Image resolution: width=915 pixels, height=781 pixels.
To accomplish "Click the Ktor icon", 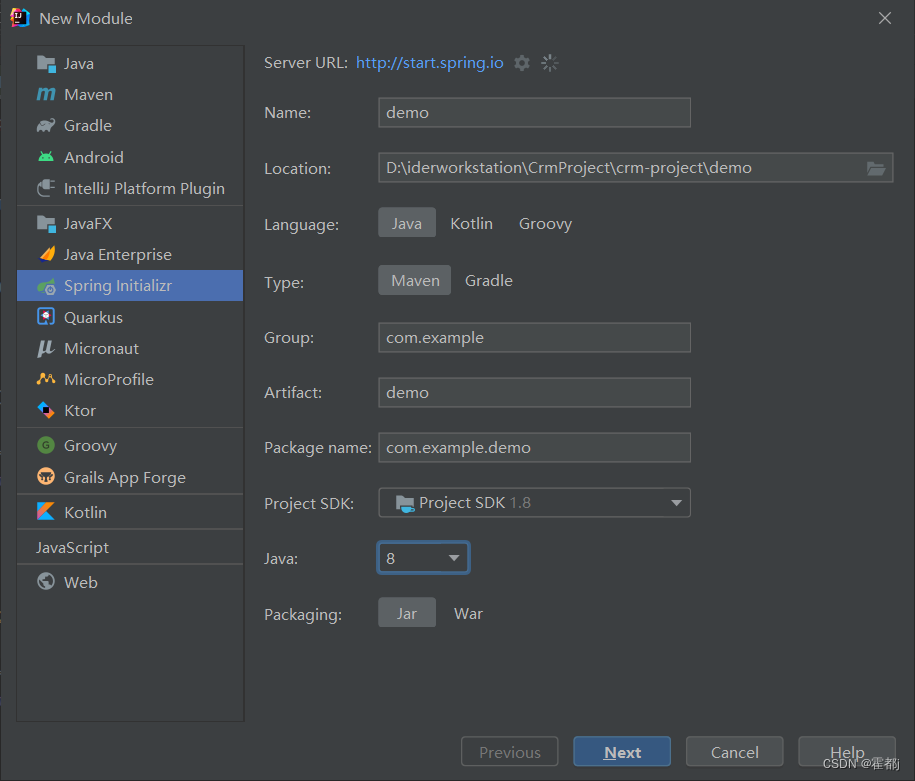I will [x=46, y=410].
